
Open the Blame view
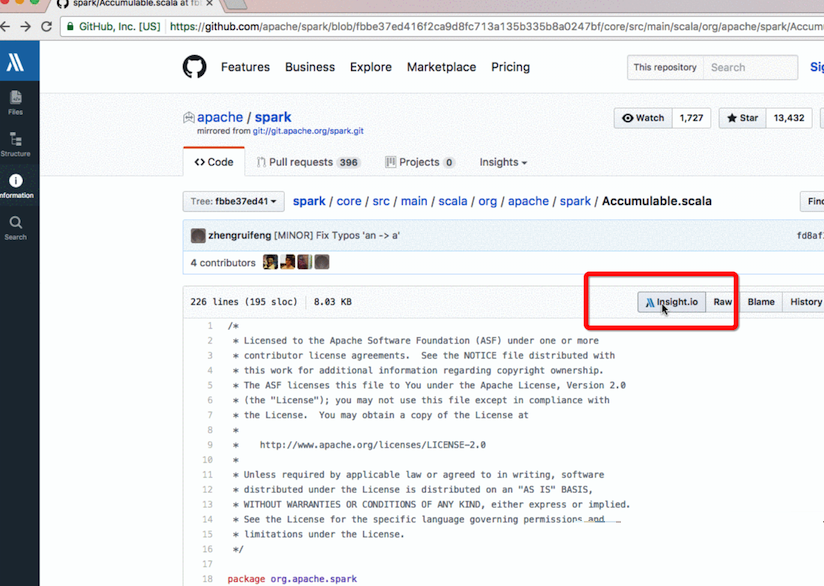[761, 302]
